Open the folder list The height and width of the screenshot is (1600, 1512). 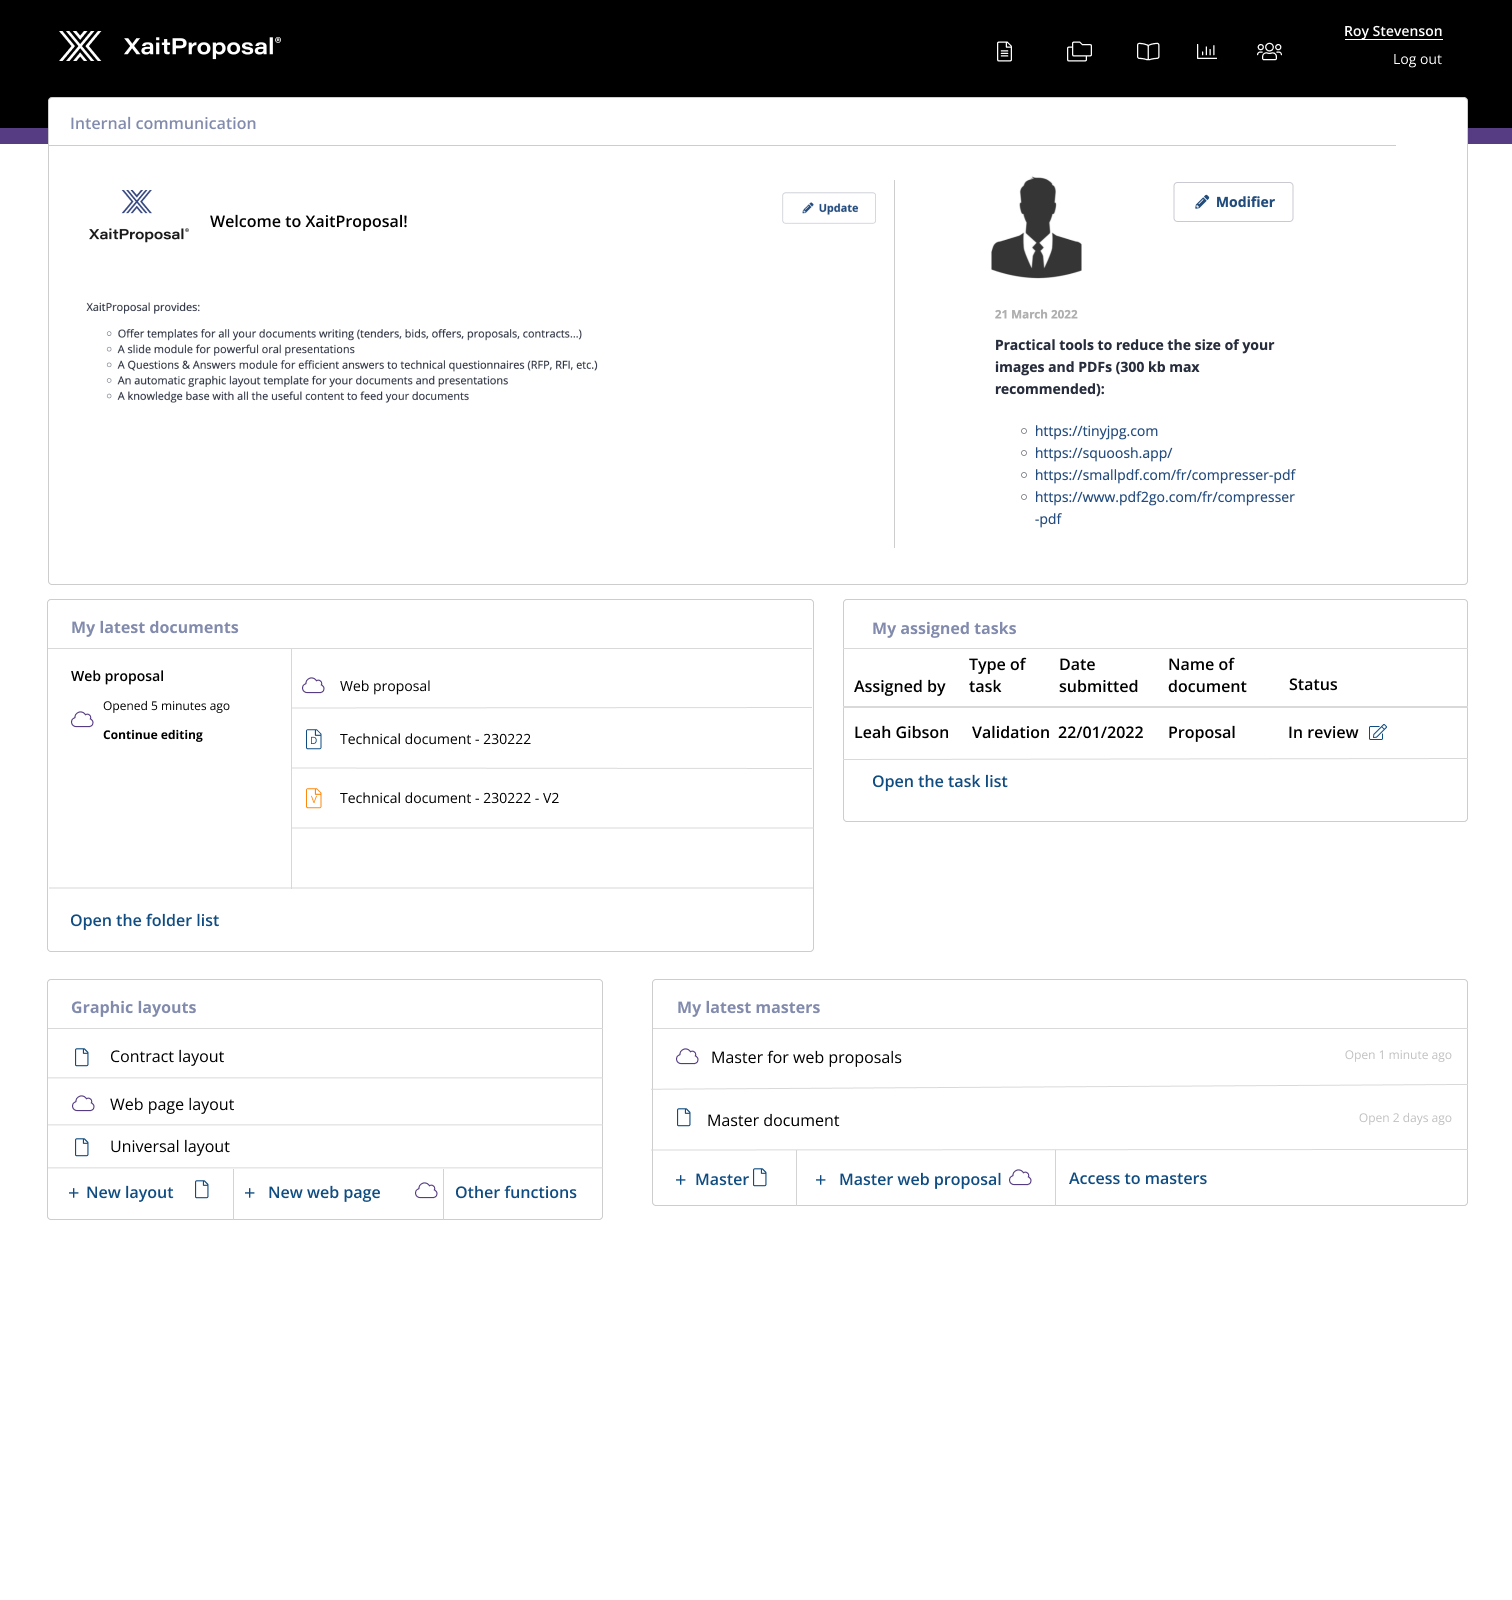[x=144, y=920]
